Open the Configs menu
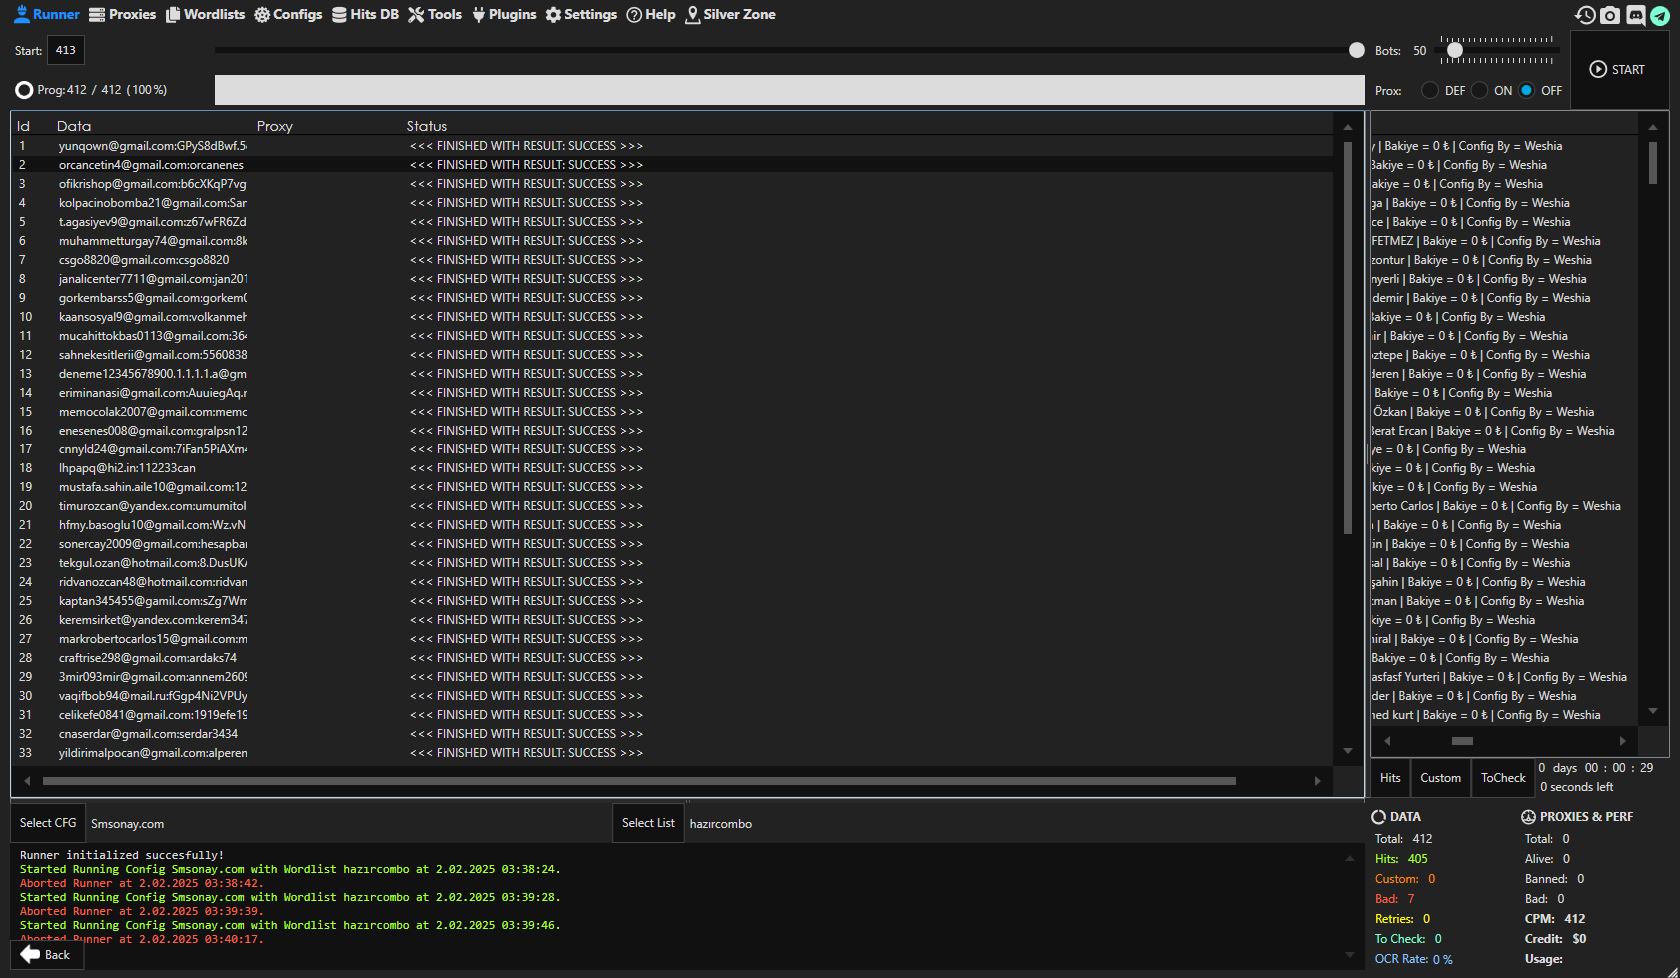Viewport: 1680px width, 978px height. click(x=288, y=14)
